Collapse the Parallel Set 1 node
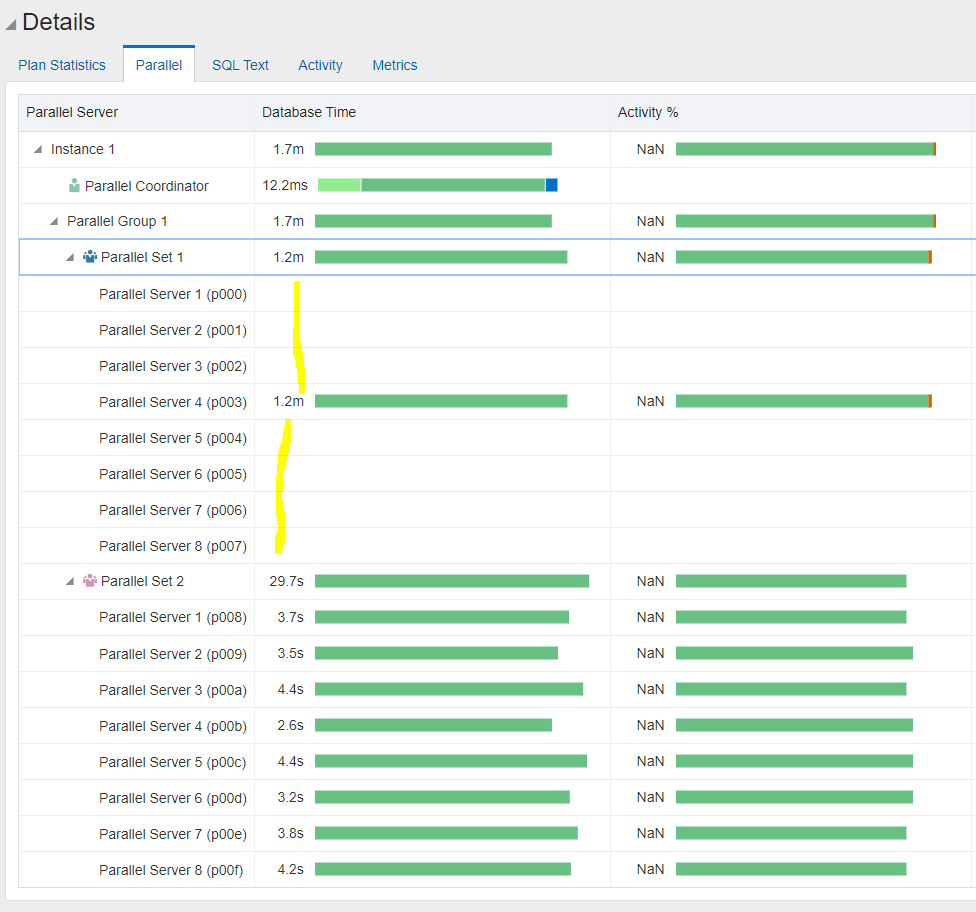 point(70,257)
